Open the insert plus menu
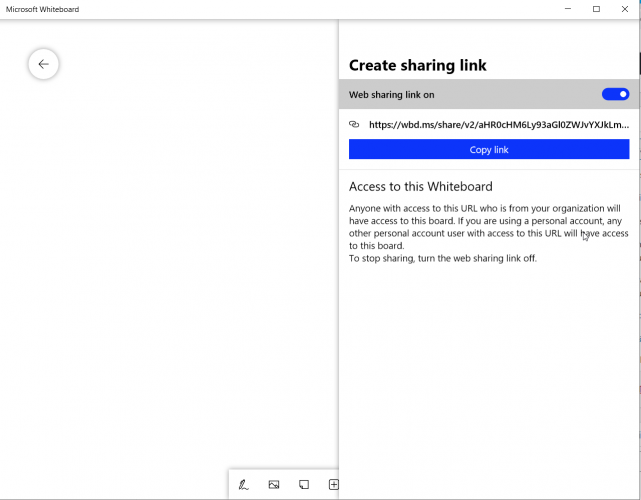Screen dimensions: 641x500 [x=334, y=485]
